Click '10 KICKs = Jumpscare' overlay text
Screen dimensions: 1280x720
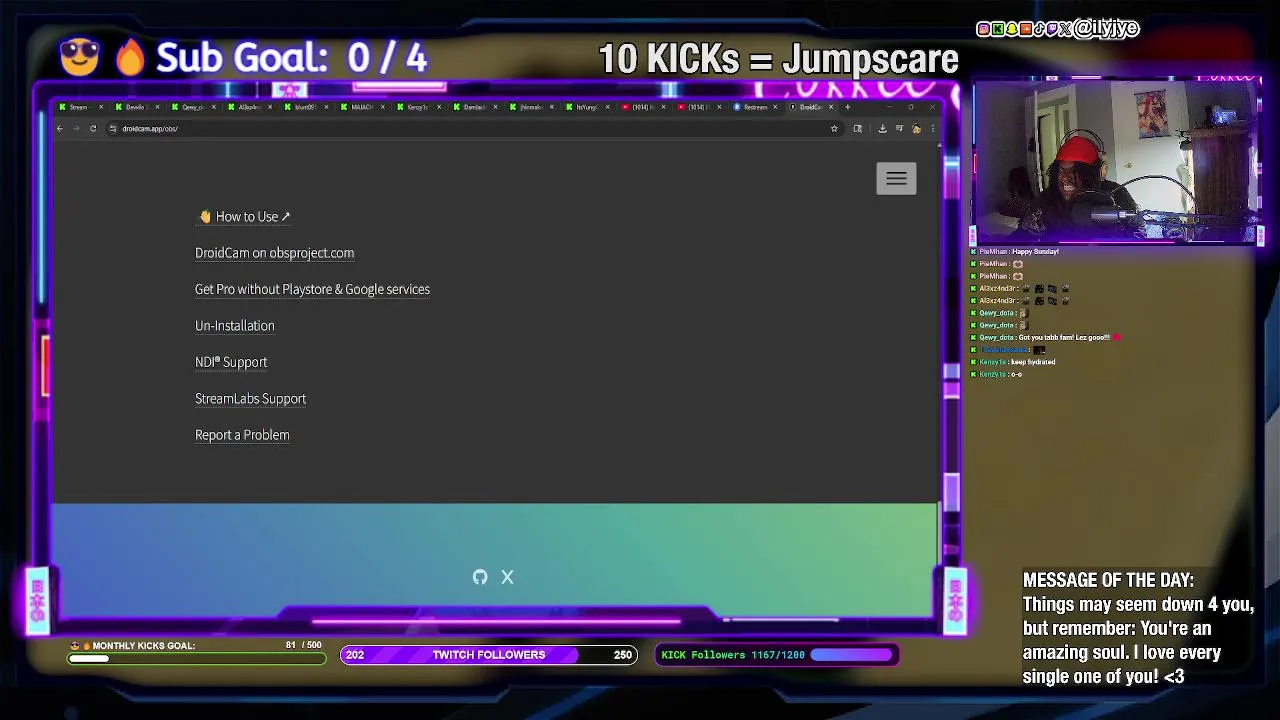tap(778, 59)
